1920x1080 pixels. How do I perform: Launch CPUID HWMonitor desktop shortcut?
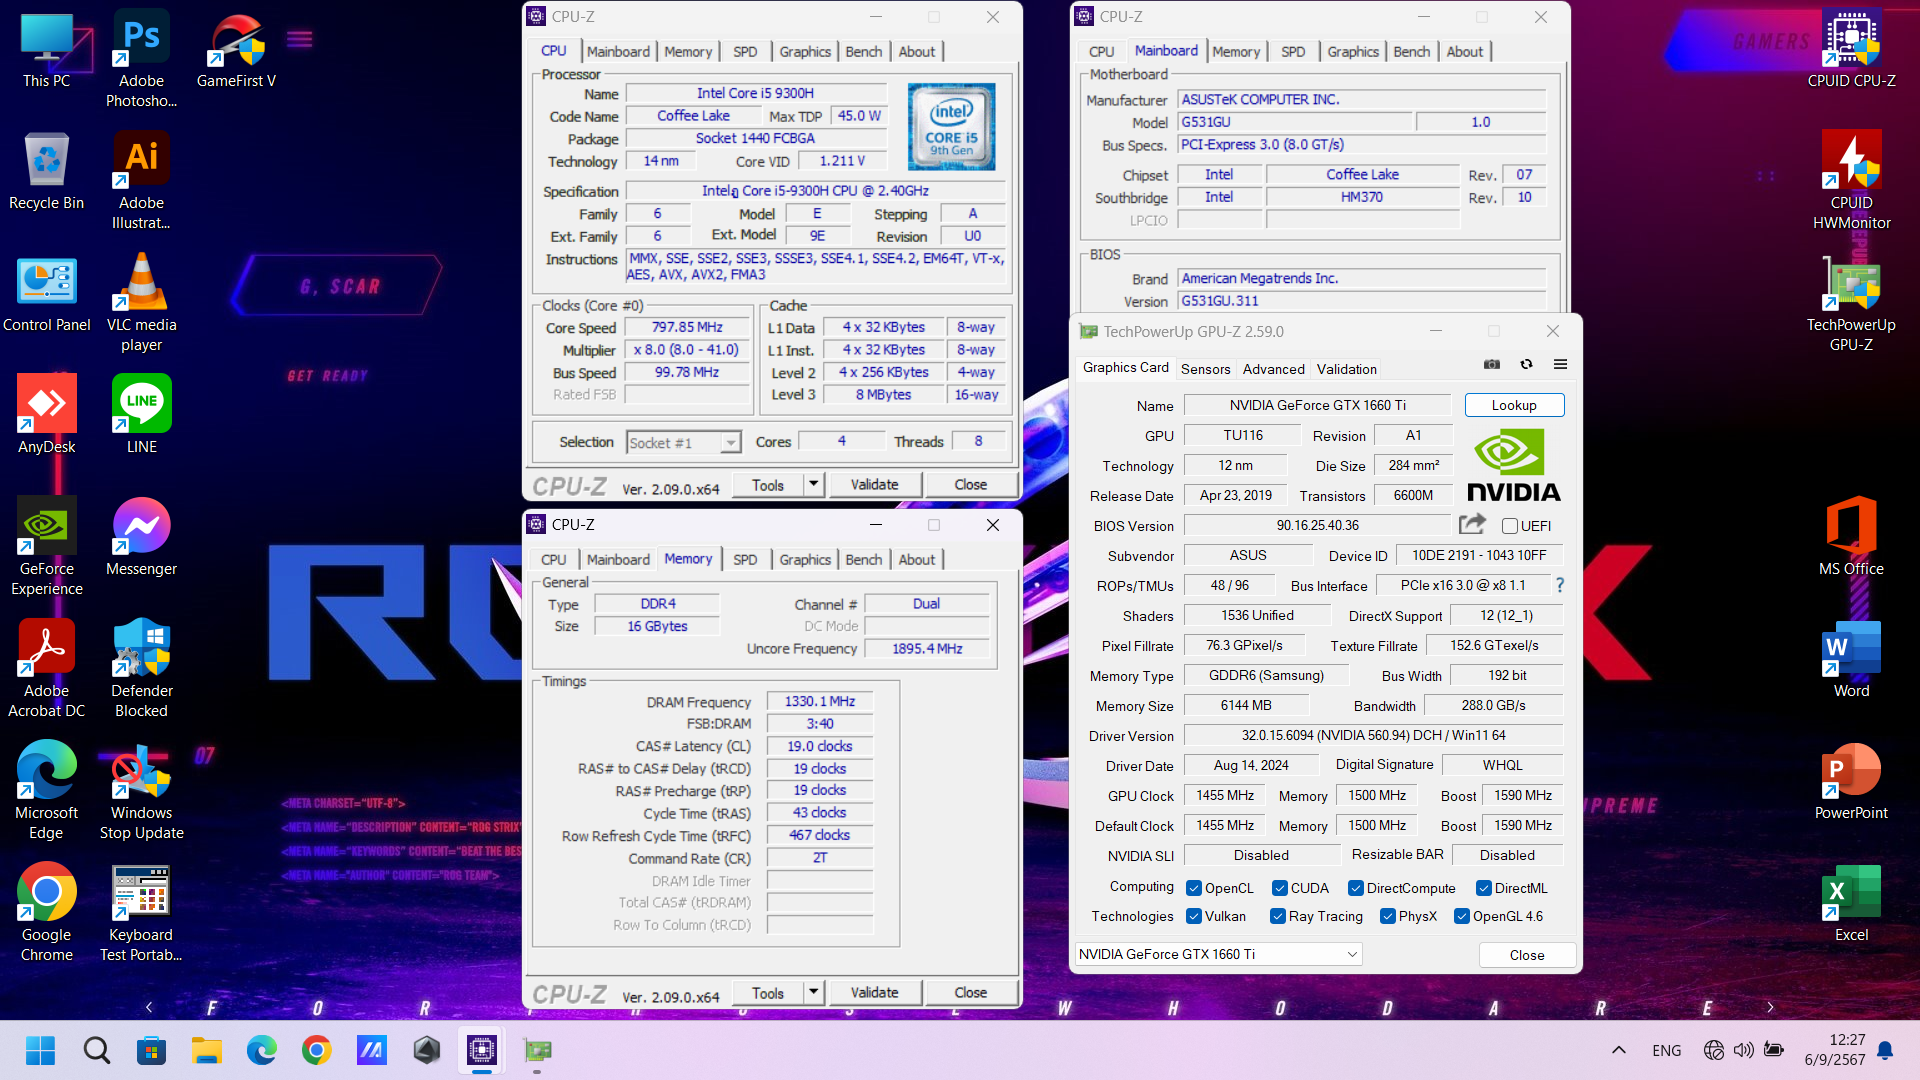[1851, 180]
